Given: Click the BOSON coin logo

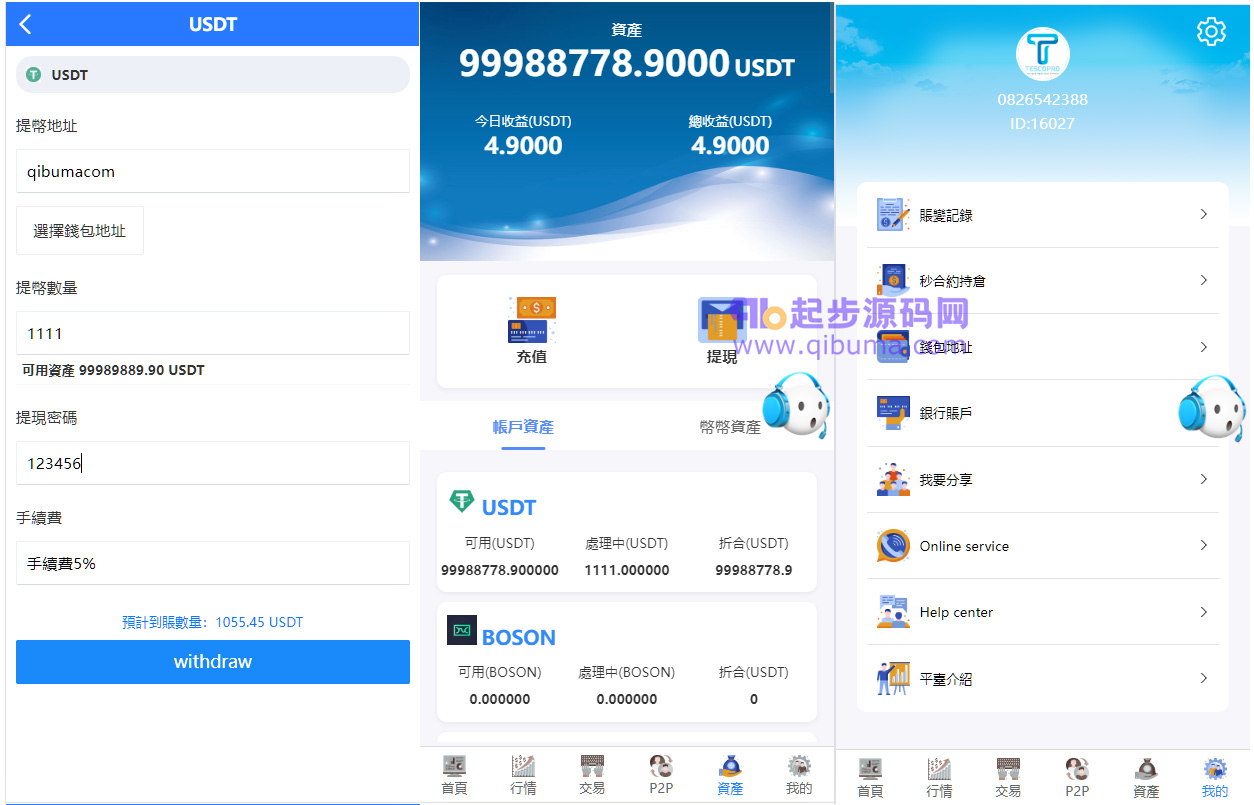Looking at the screenshot, I should [x=462, y=630].
